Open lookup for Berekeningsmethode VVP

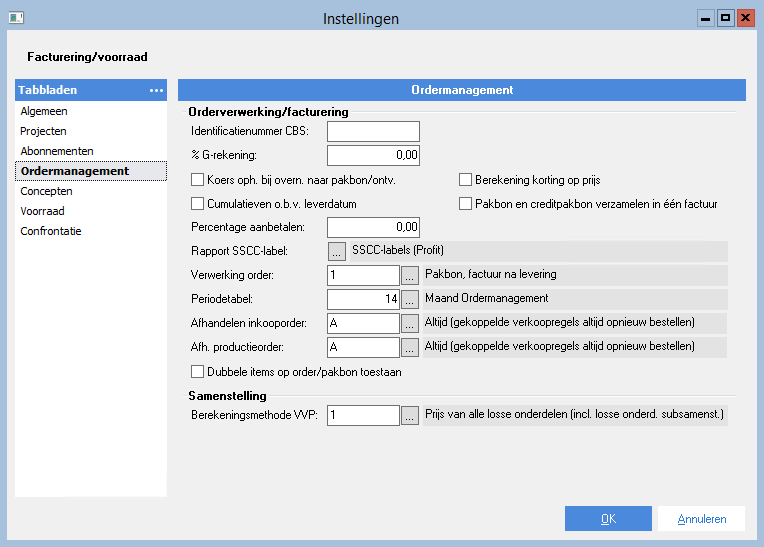pyautogui.click(x=410, y=415)
